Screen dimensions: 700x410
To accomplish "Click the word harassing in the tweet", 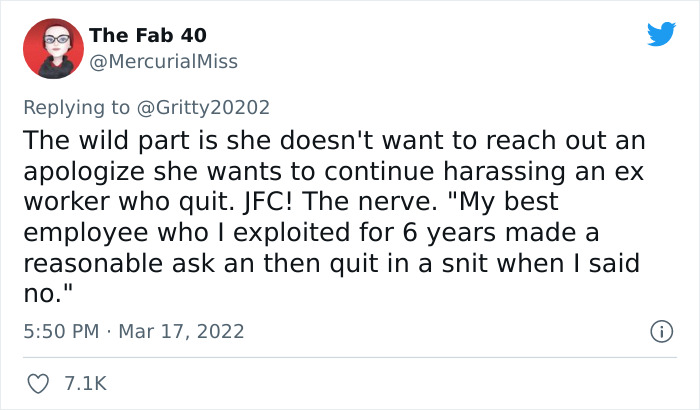I will pyautogui.click(x=504, y=171).
